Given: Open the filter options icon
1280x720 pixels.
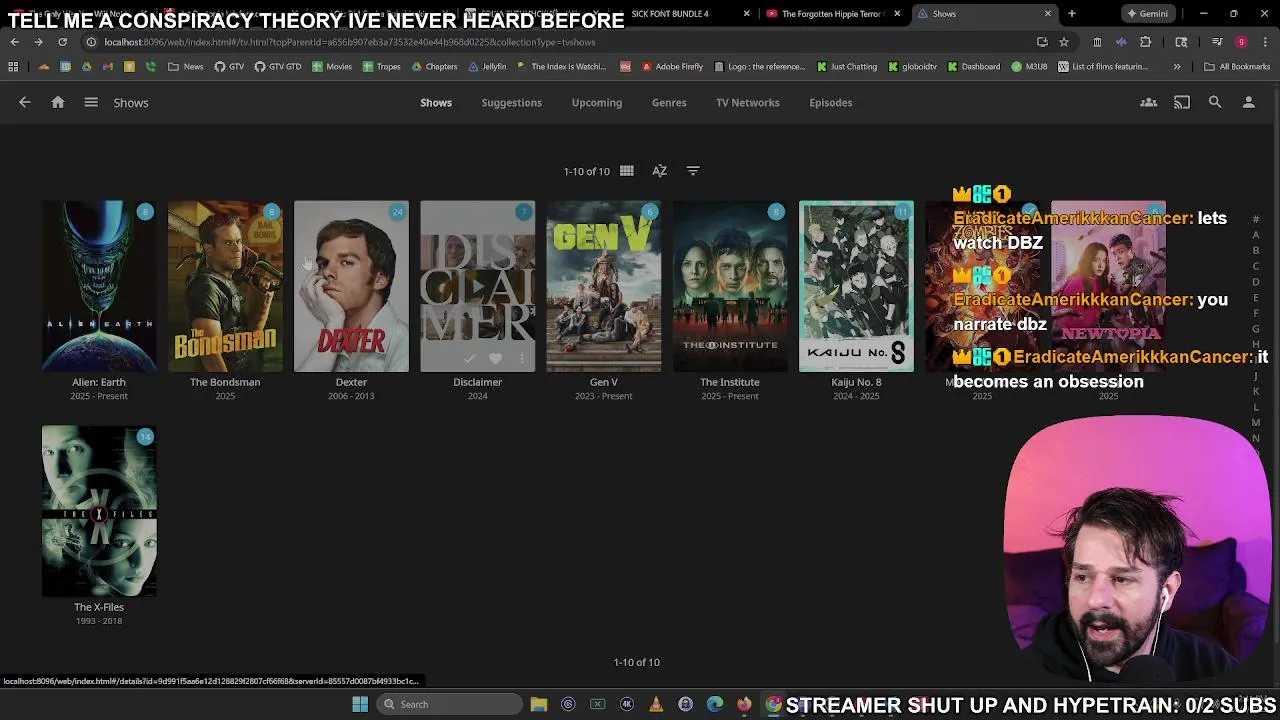Looking at the screenshot, I should (693, 171).
